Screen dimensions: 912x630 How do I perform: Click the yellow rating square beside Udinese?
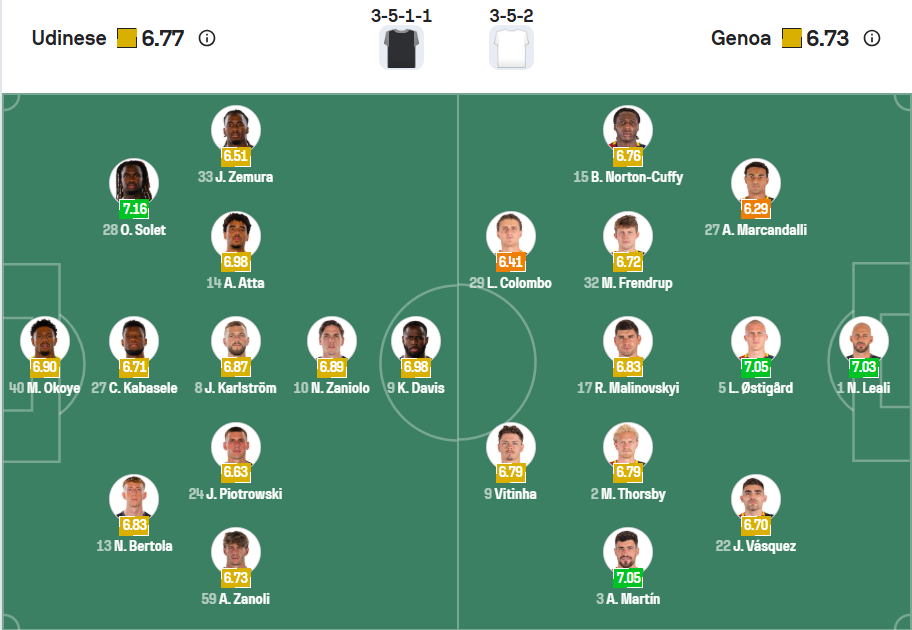127,39
